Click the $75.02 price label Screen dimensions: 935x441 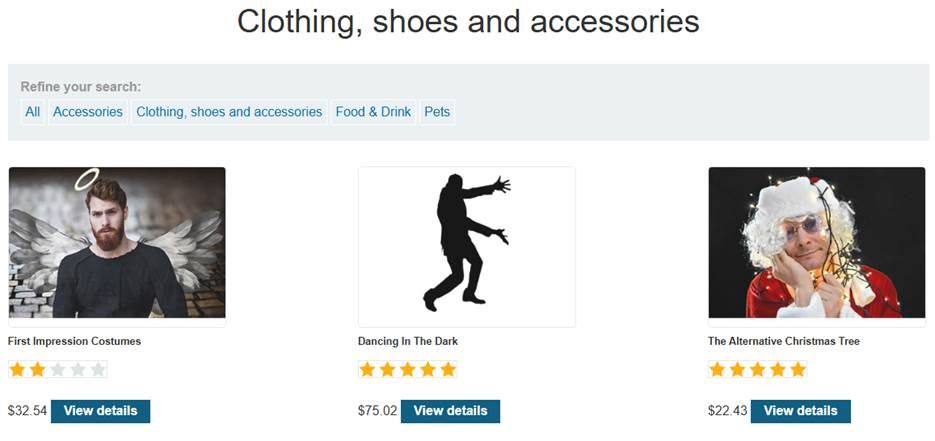pyautogui.click(x=377, y=411)
